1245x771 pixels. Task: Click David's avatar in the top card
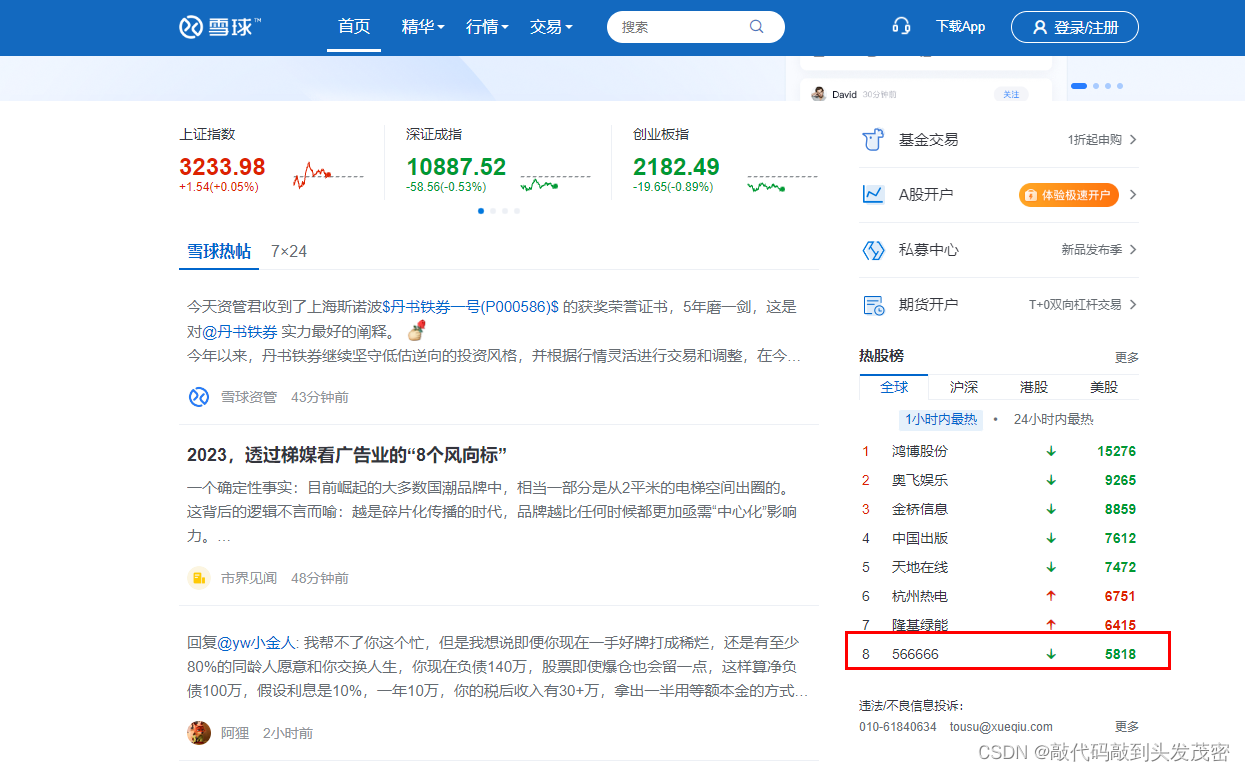[x=818, y=94]
